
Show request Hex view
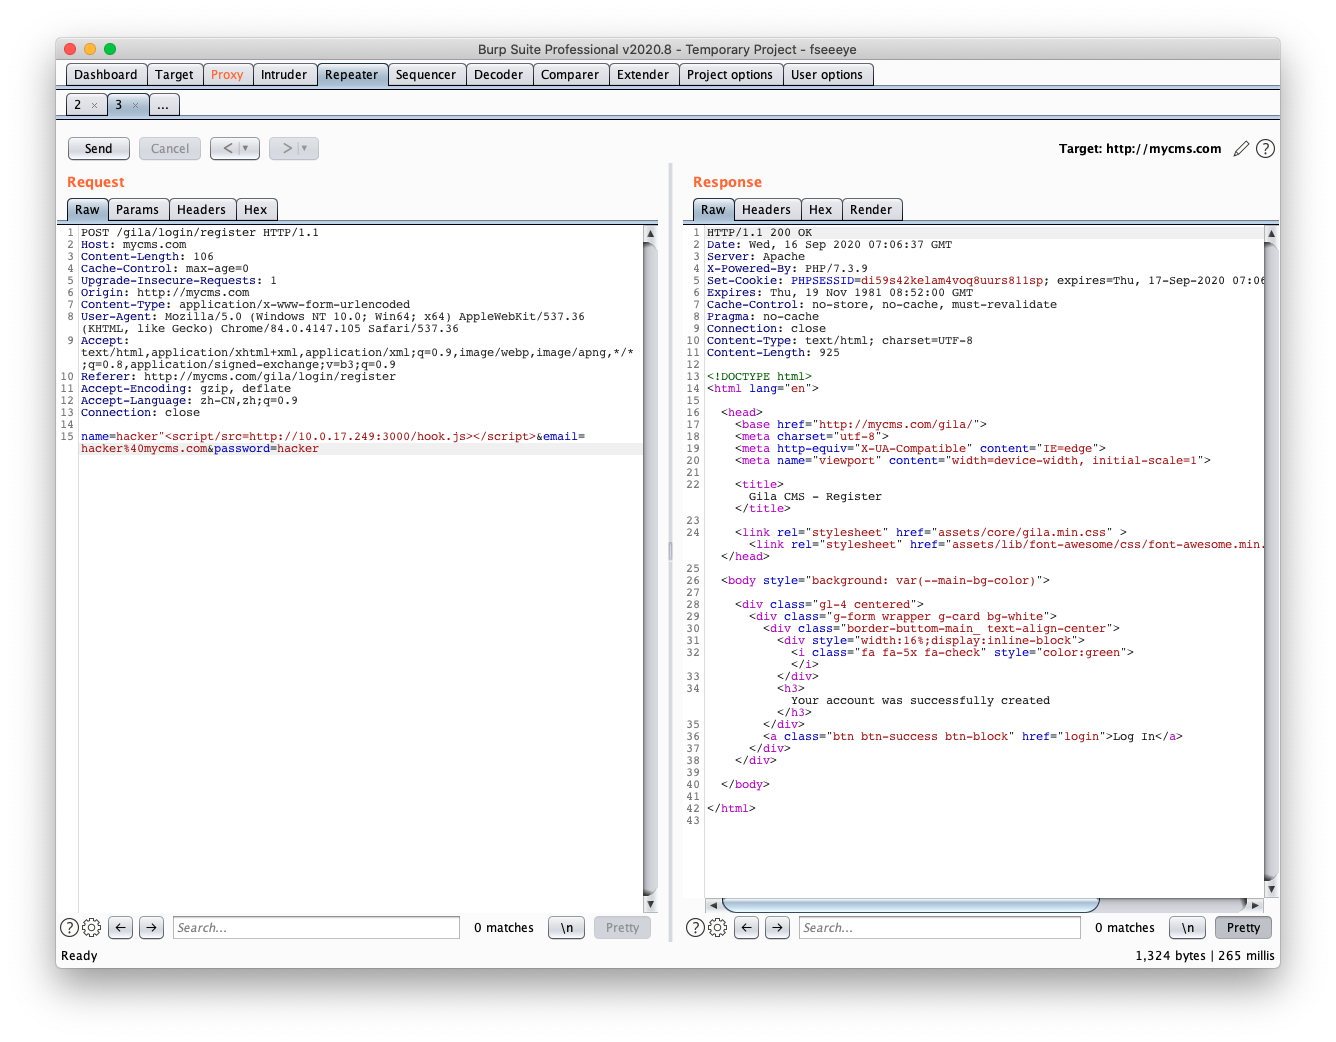(x=256, y=210)
